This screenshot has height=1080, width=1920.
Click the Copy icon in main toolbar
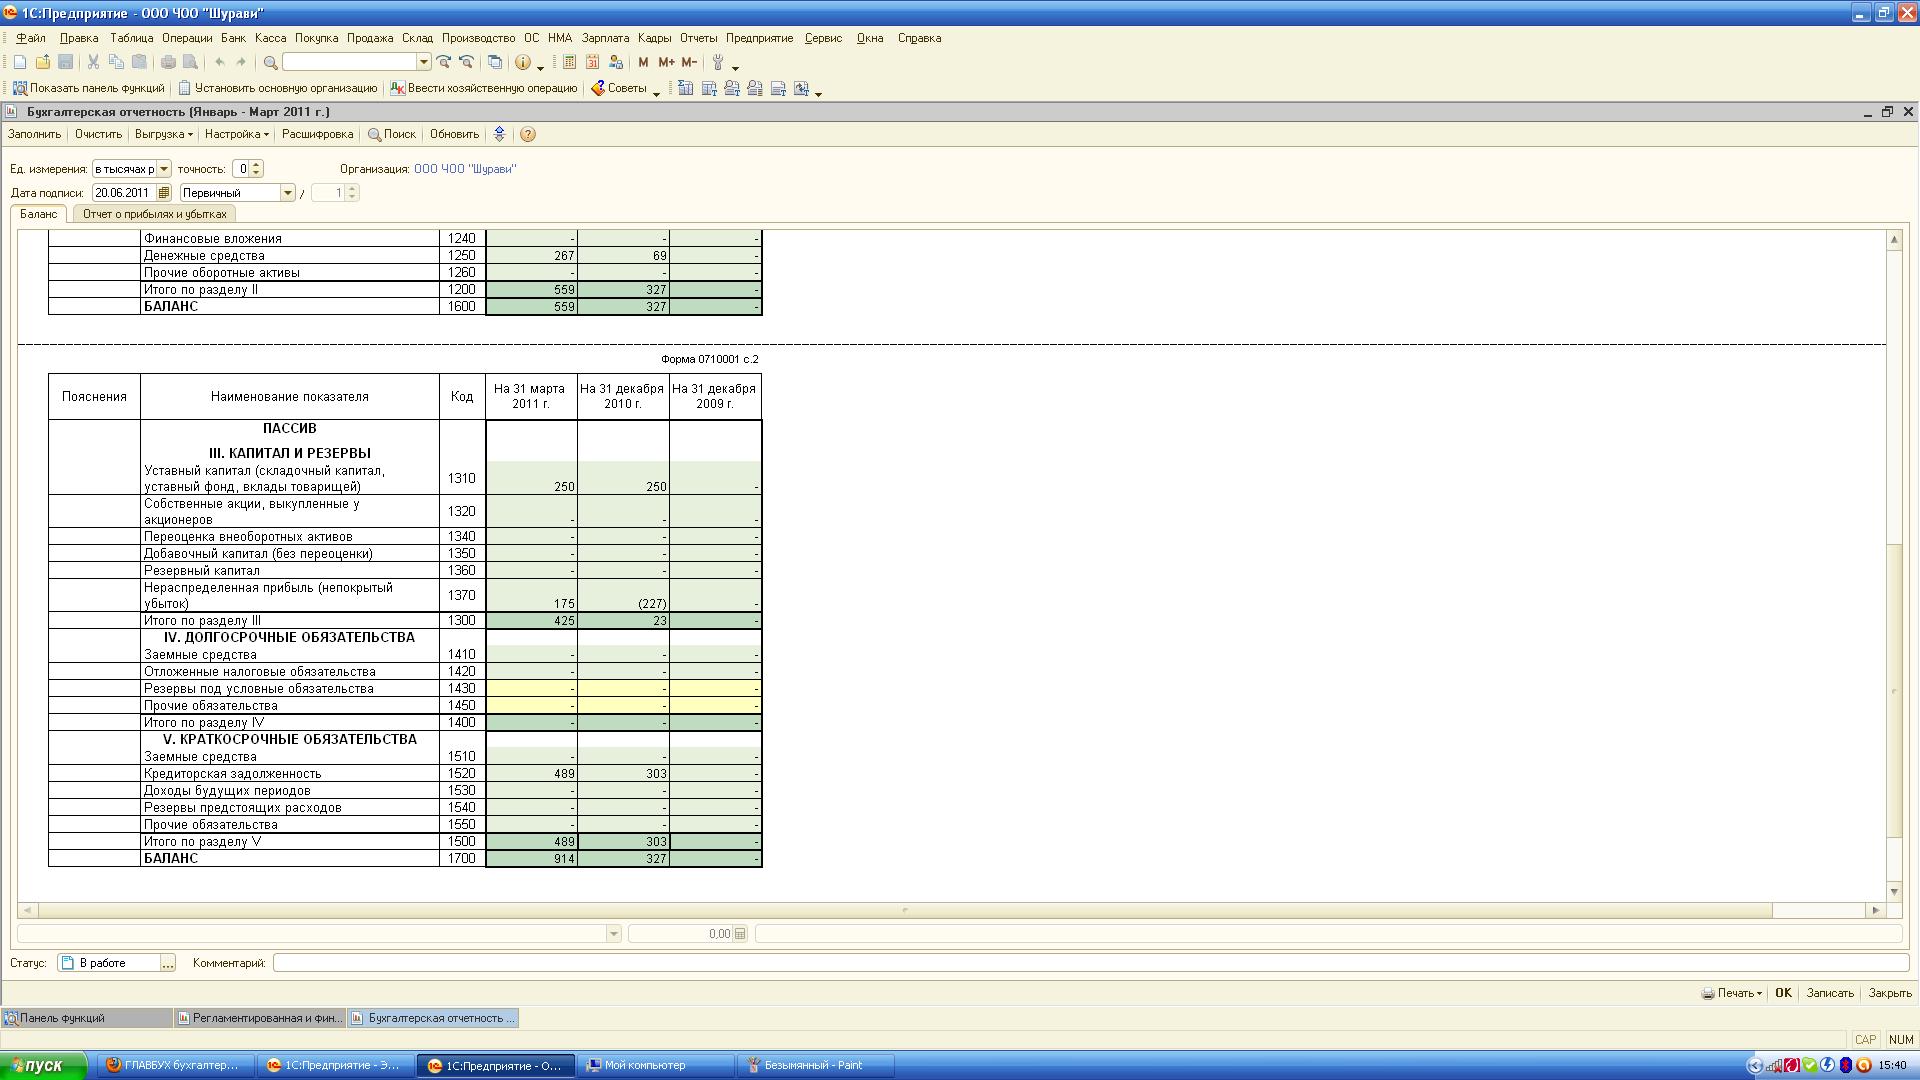tap(116, 62)
